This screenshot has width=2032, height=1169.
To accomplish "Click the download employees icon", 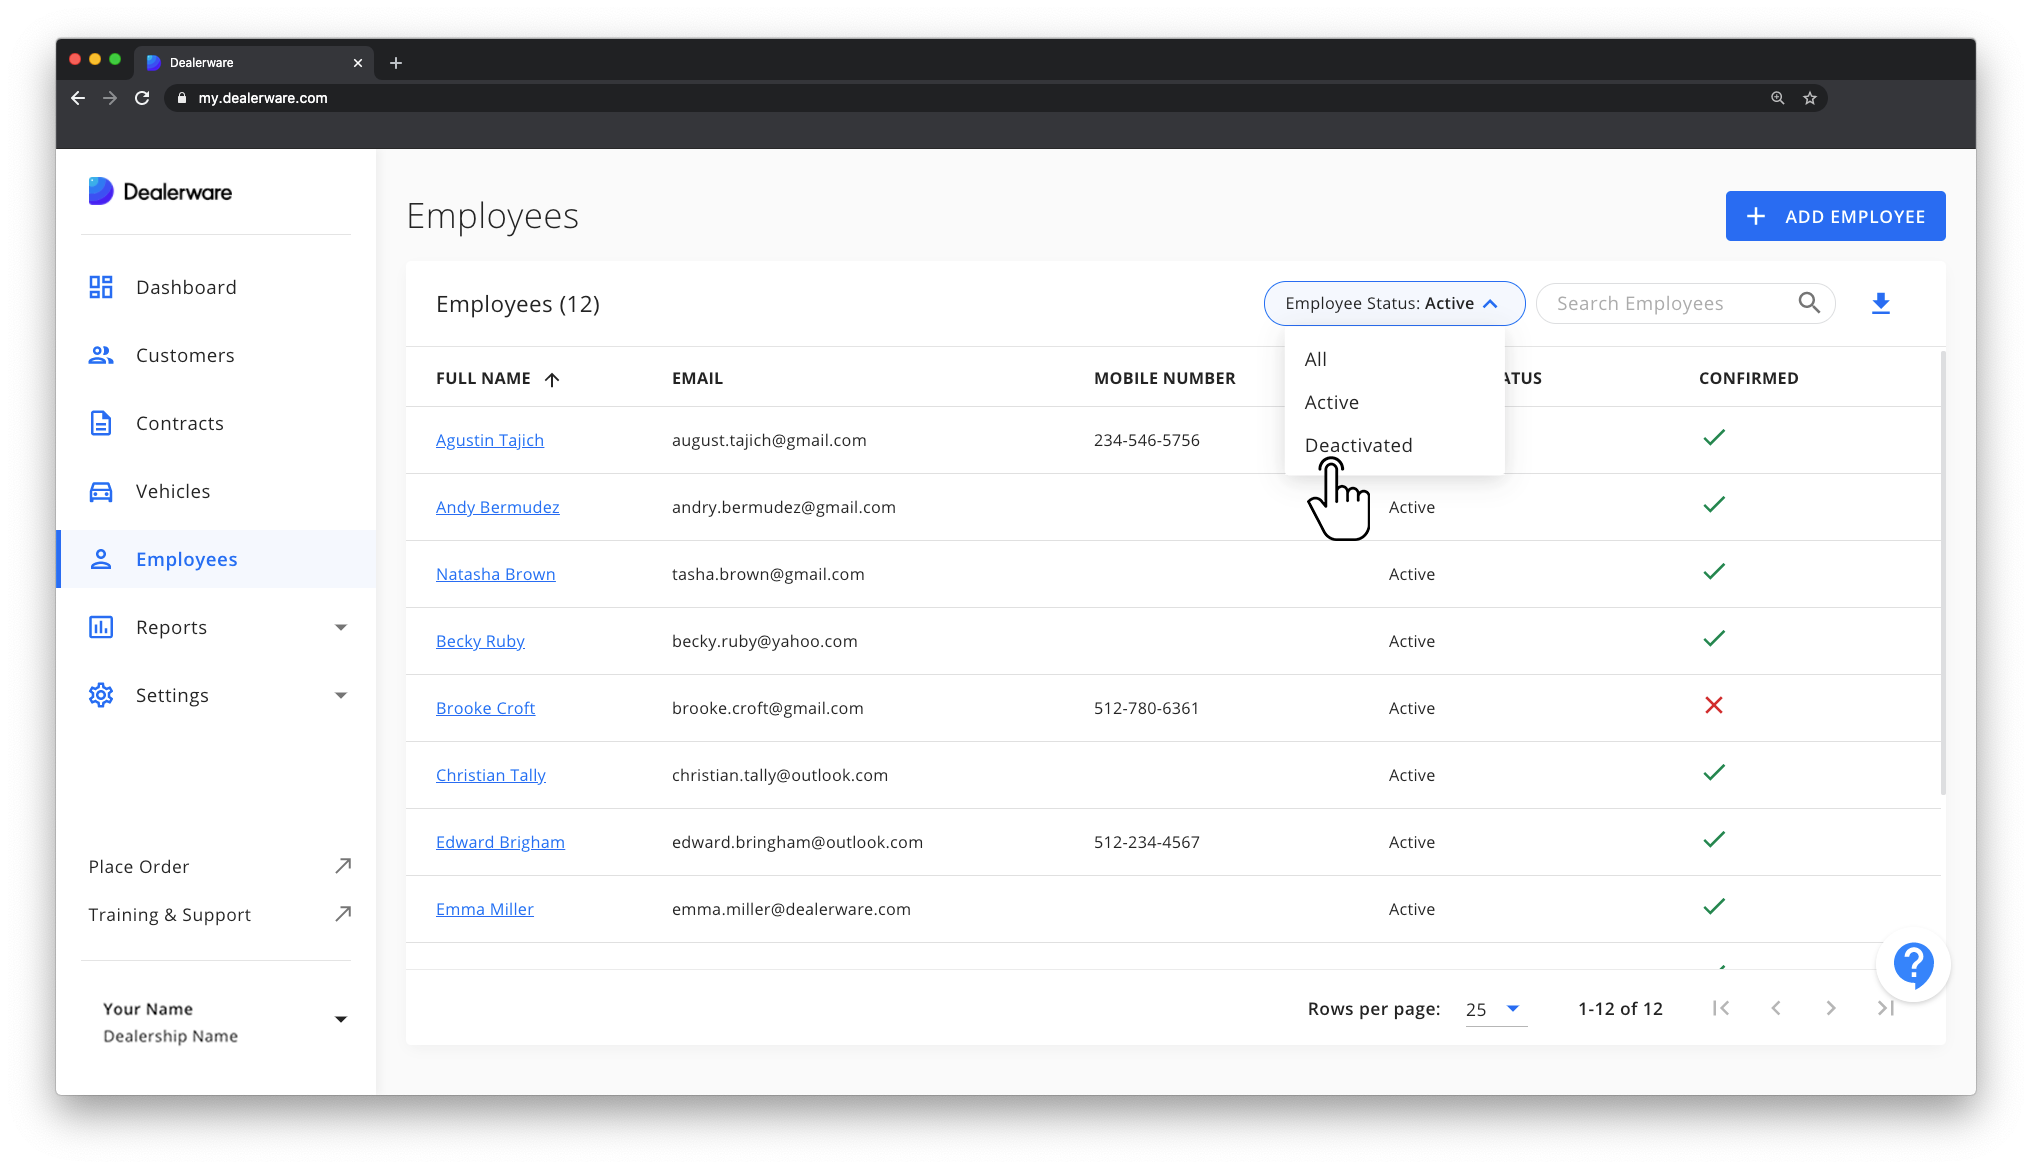I will [x=1881, y=304].
